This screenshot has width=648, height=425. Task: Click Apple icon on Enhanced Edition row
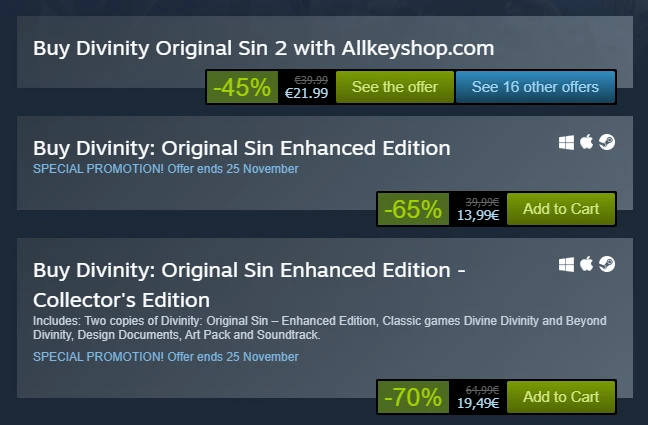[587, 143]
